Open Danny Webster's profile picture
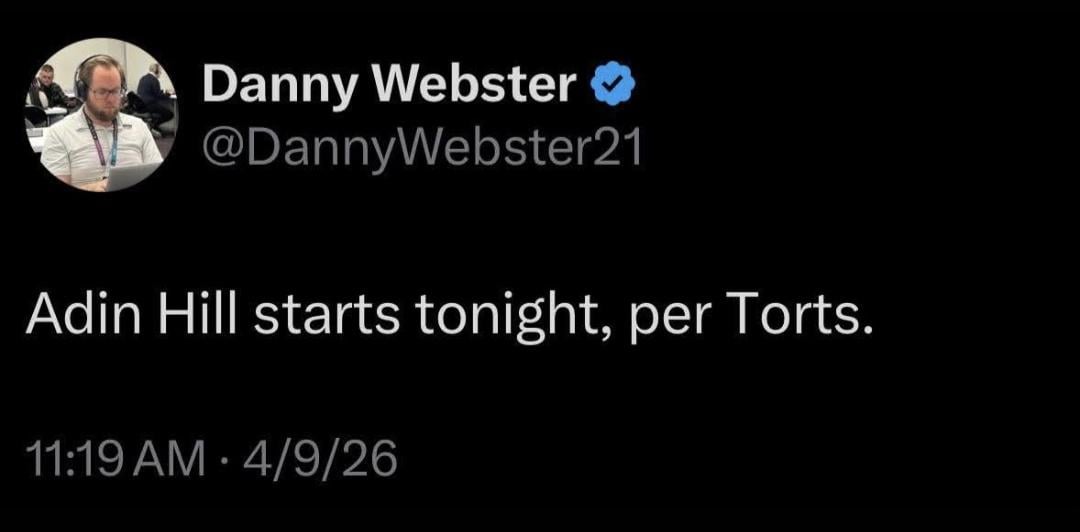1080x532 pixels. (100, 115)
